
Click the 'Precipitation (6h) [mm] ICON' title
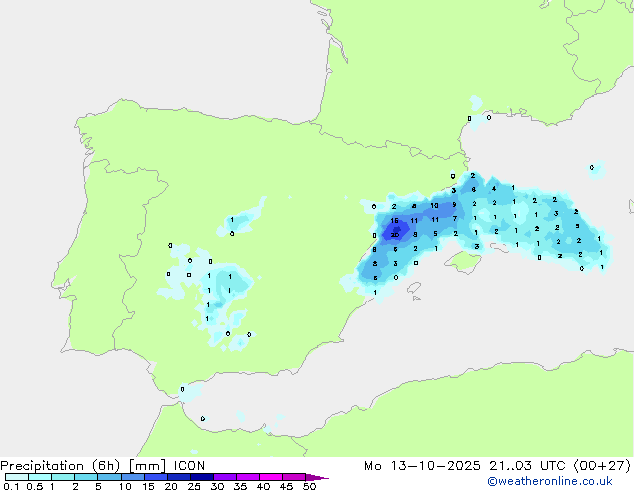coord(103,466)
